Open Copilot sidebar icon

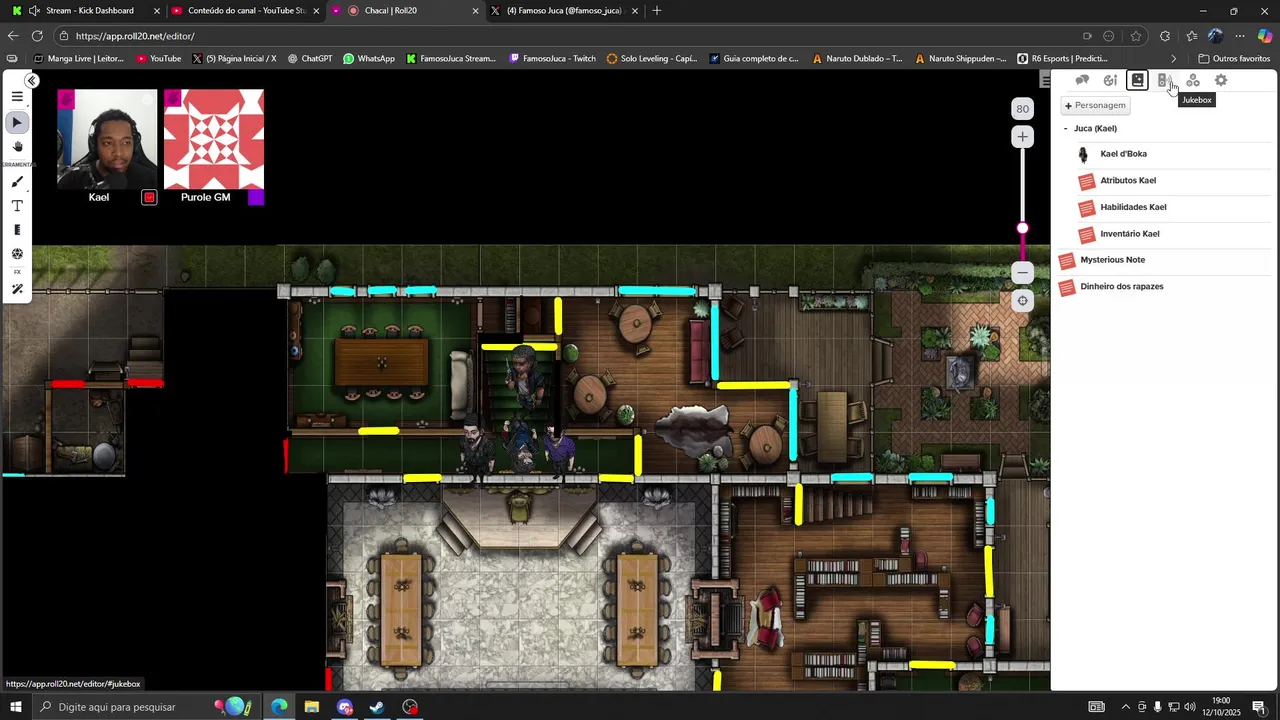[x=1265, y=36]
